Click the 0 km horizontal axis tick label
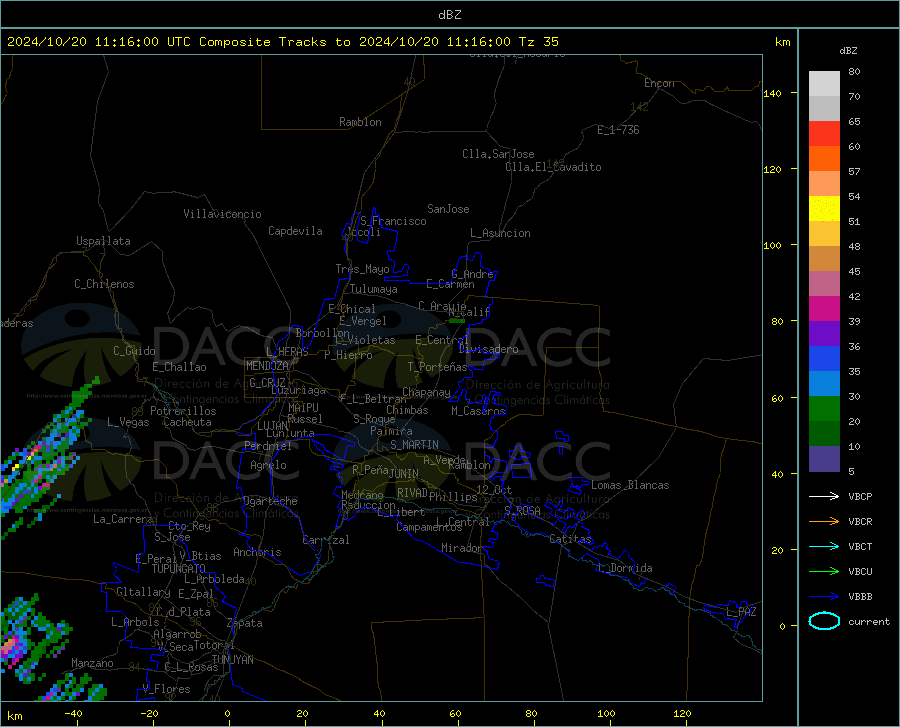This screenshot has height=727, width=900. [228, 714]
